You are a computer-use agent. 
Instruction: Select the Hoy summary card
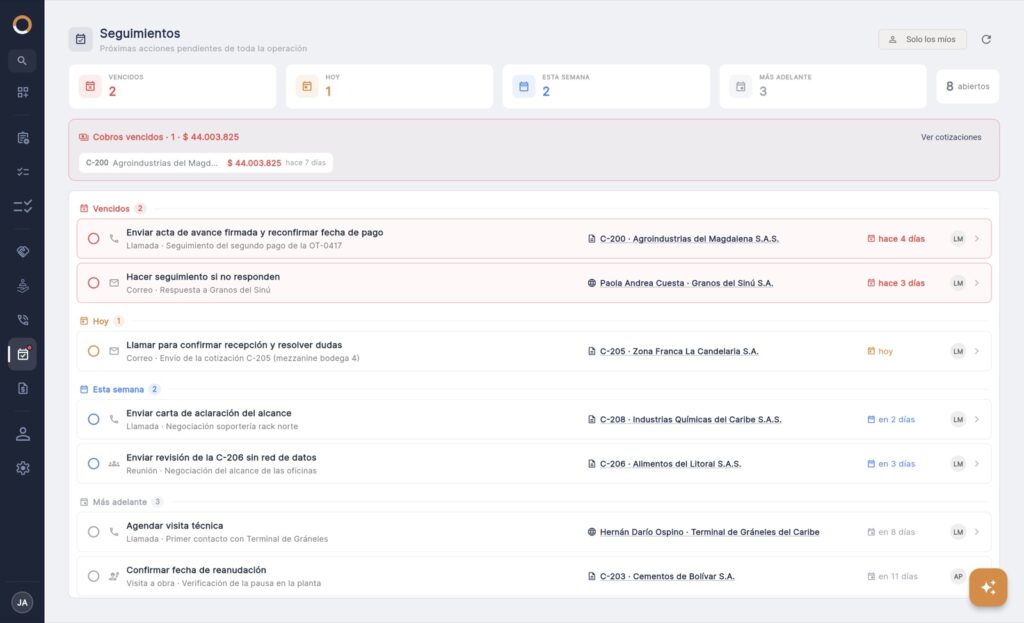389,86
